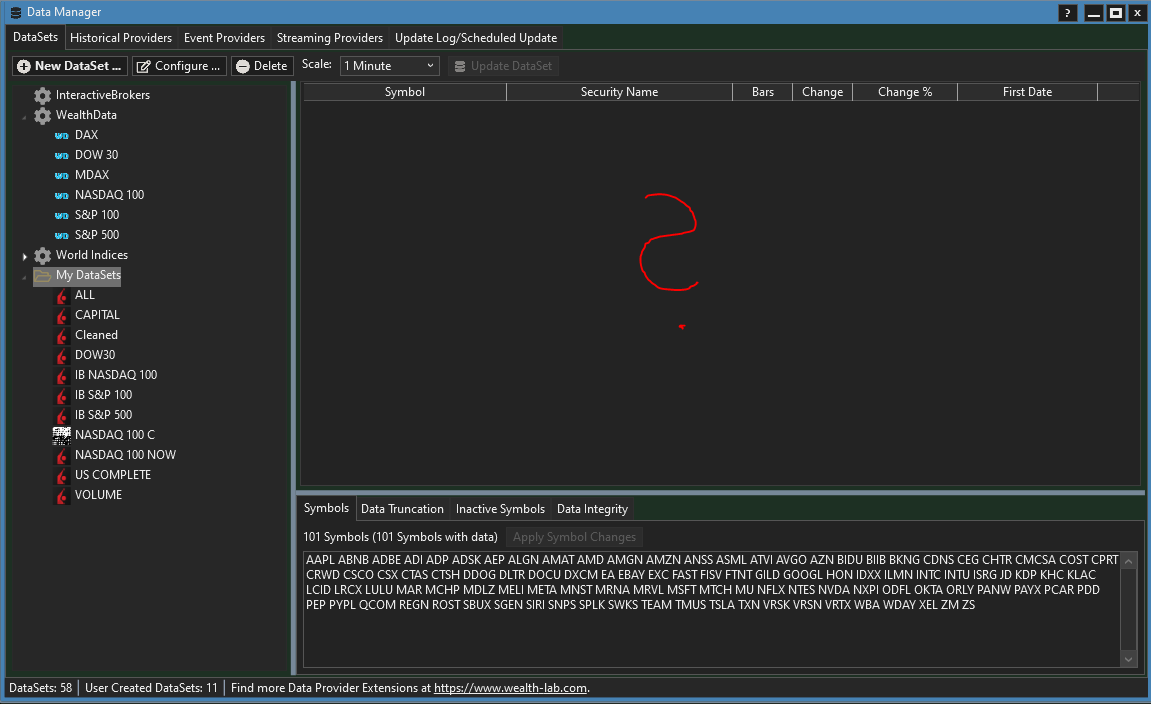The width and height of the screenshot is (1151, 704).
Task: Go to the Streaming Providers tab
Action: 330,38
